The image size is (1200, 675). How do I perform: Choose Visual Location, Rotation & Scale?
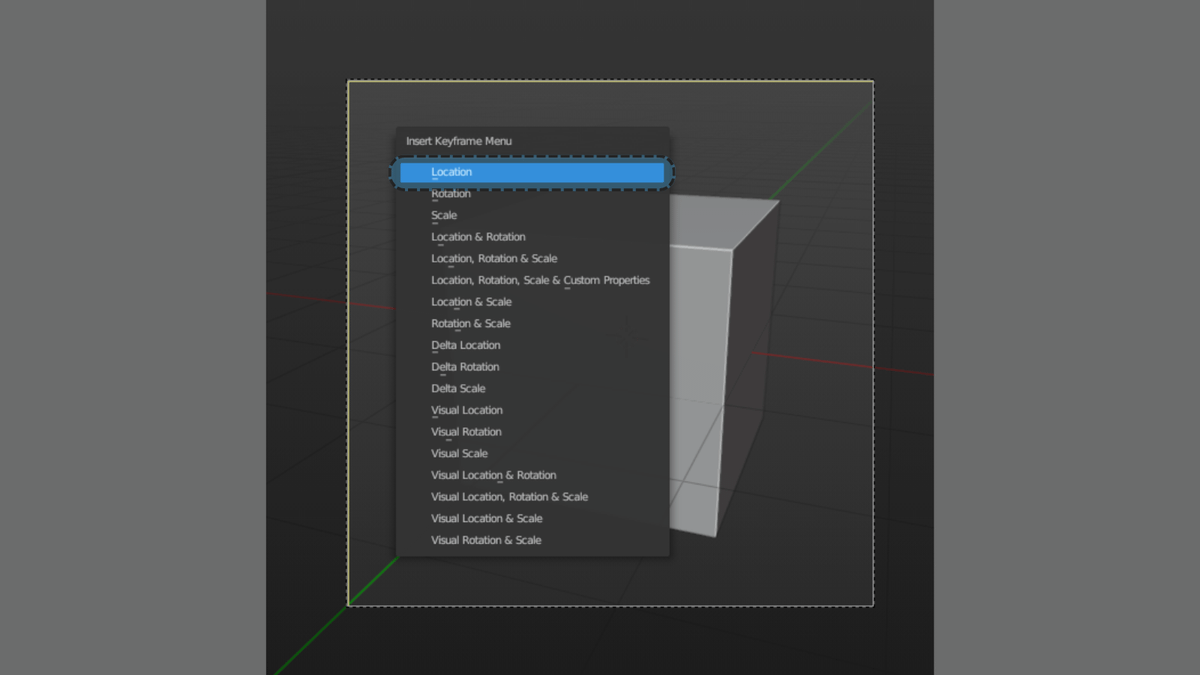[x=509, y=497]
